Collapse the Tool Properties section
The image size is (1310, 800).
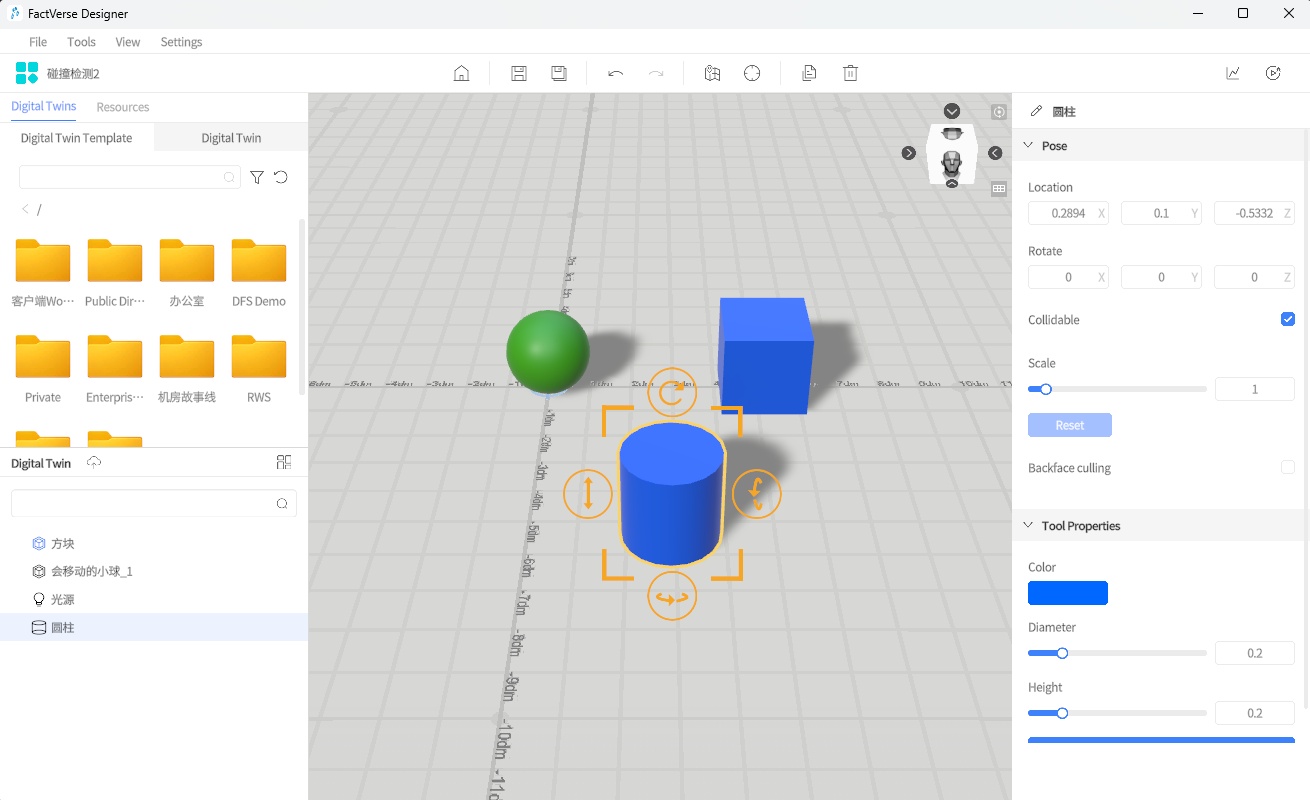pyautogui.click(x=1028, y=524)
